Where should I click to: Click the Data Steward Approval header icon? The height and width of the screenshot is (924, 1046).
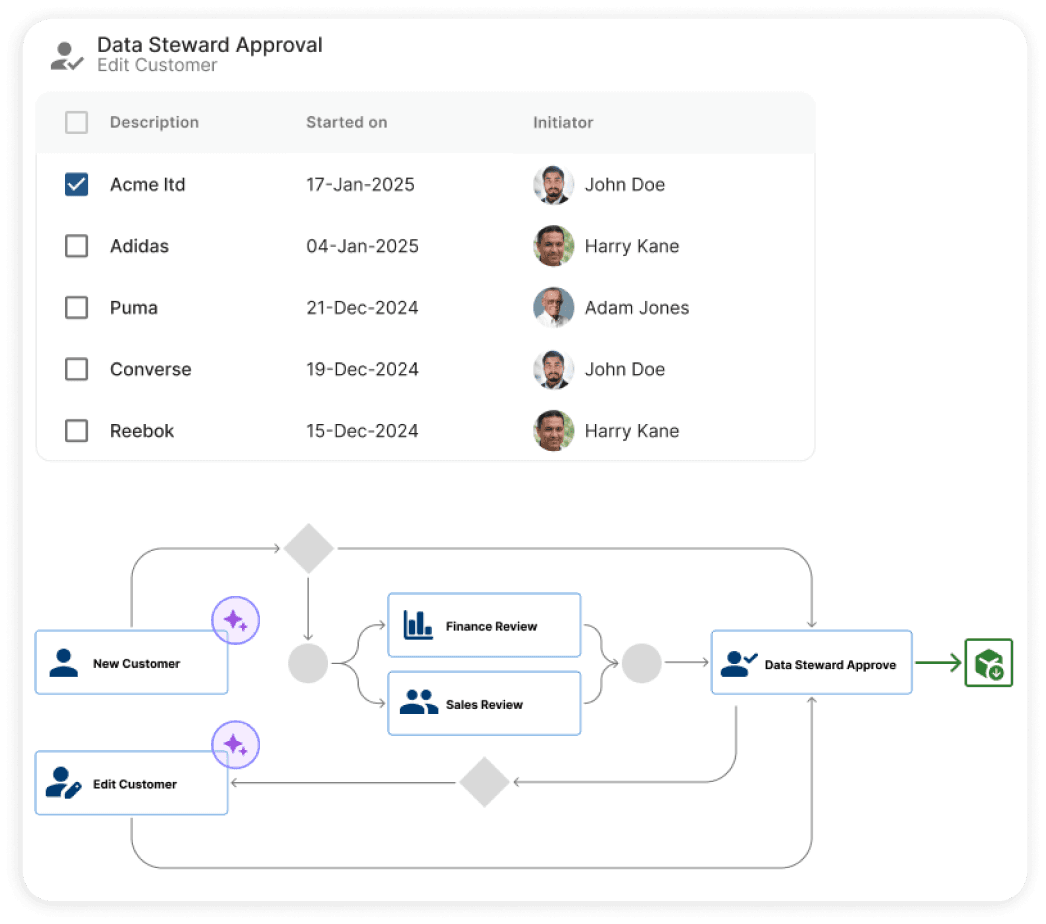(67, 56)
